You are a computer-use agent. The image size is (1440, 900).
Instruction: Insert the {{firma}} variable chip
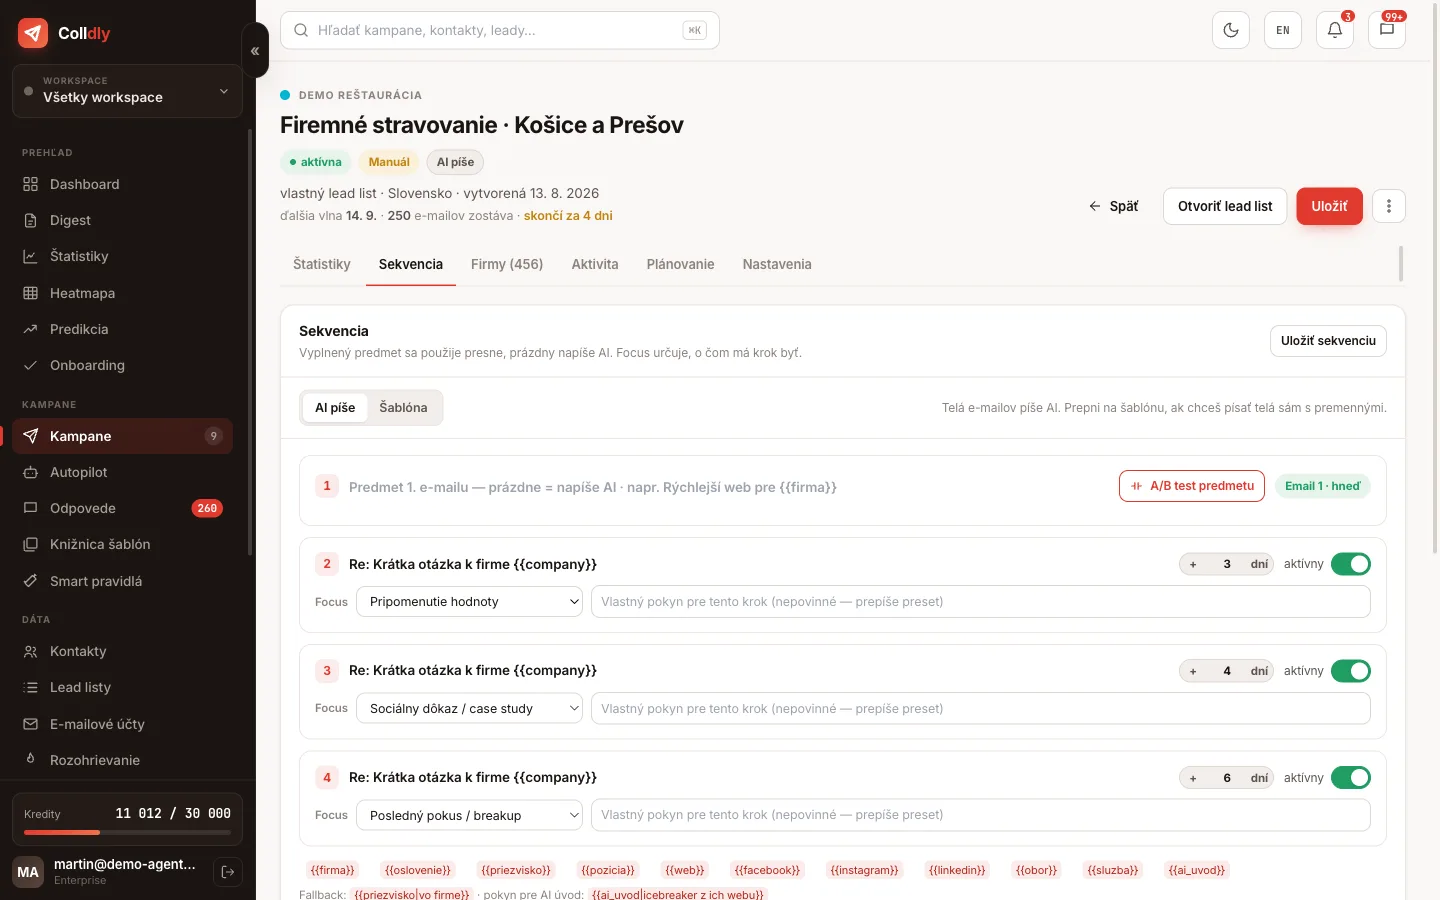coord(333,870)
